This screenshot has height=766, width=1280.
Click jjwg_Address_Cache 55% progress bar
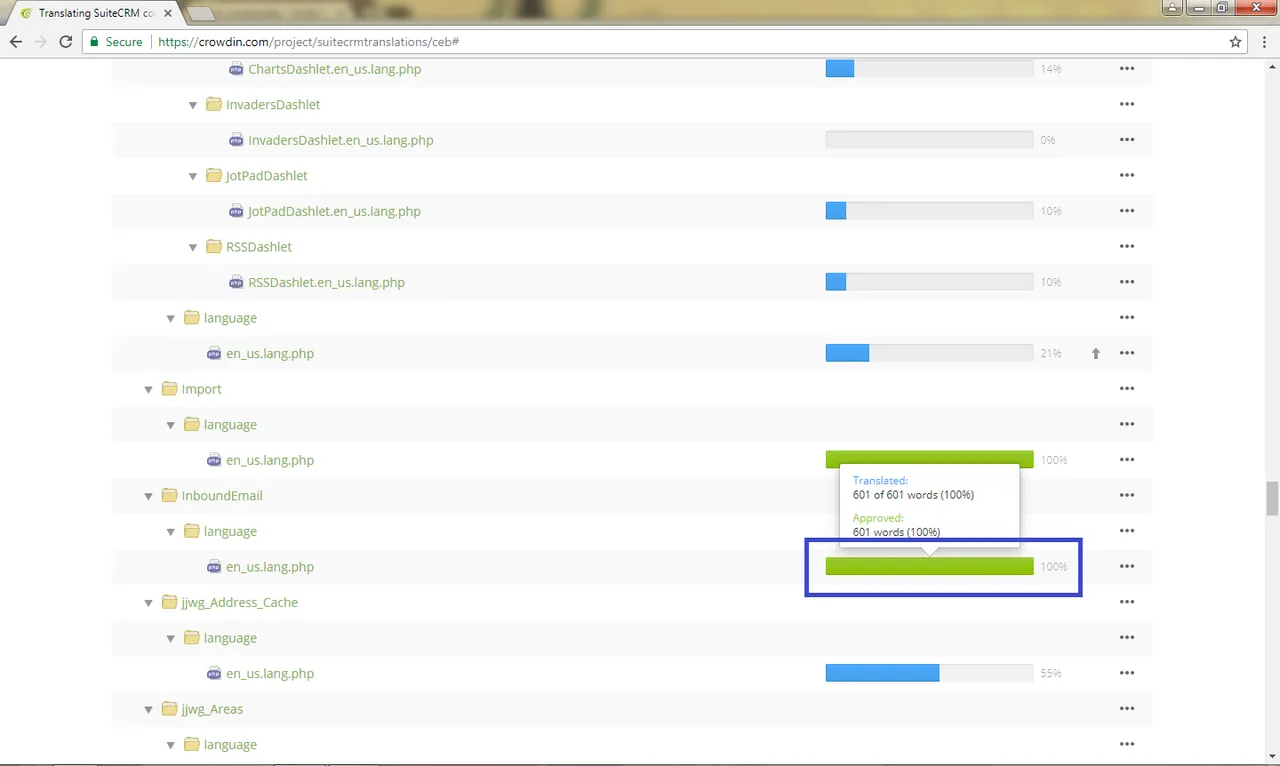(x=929, y=673)
